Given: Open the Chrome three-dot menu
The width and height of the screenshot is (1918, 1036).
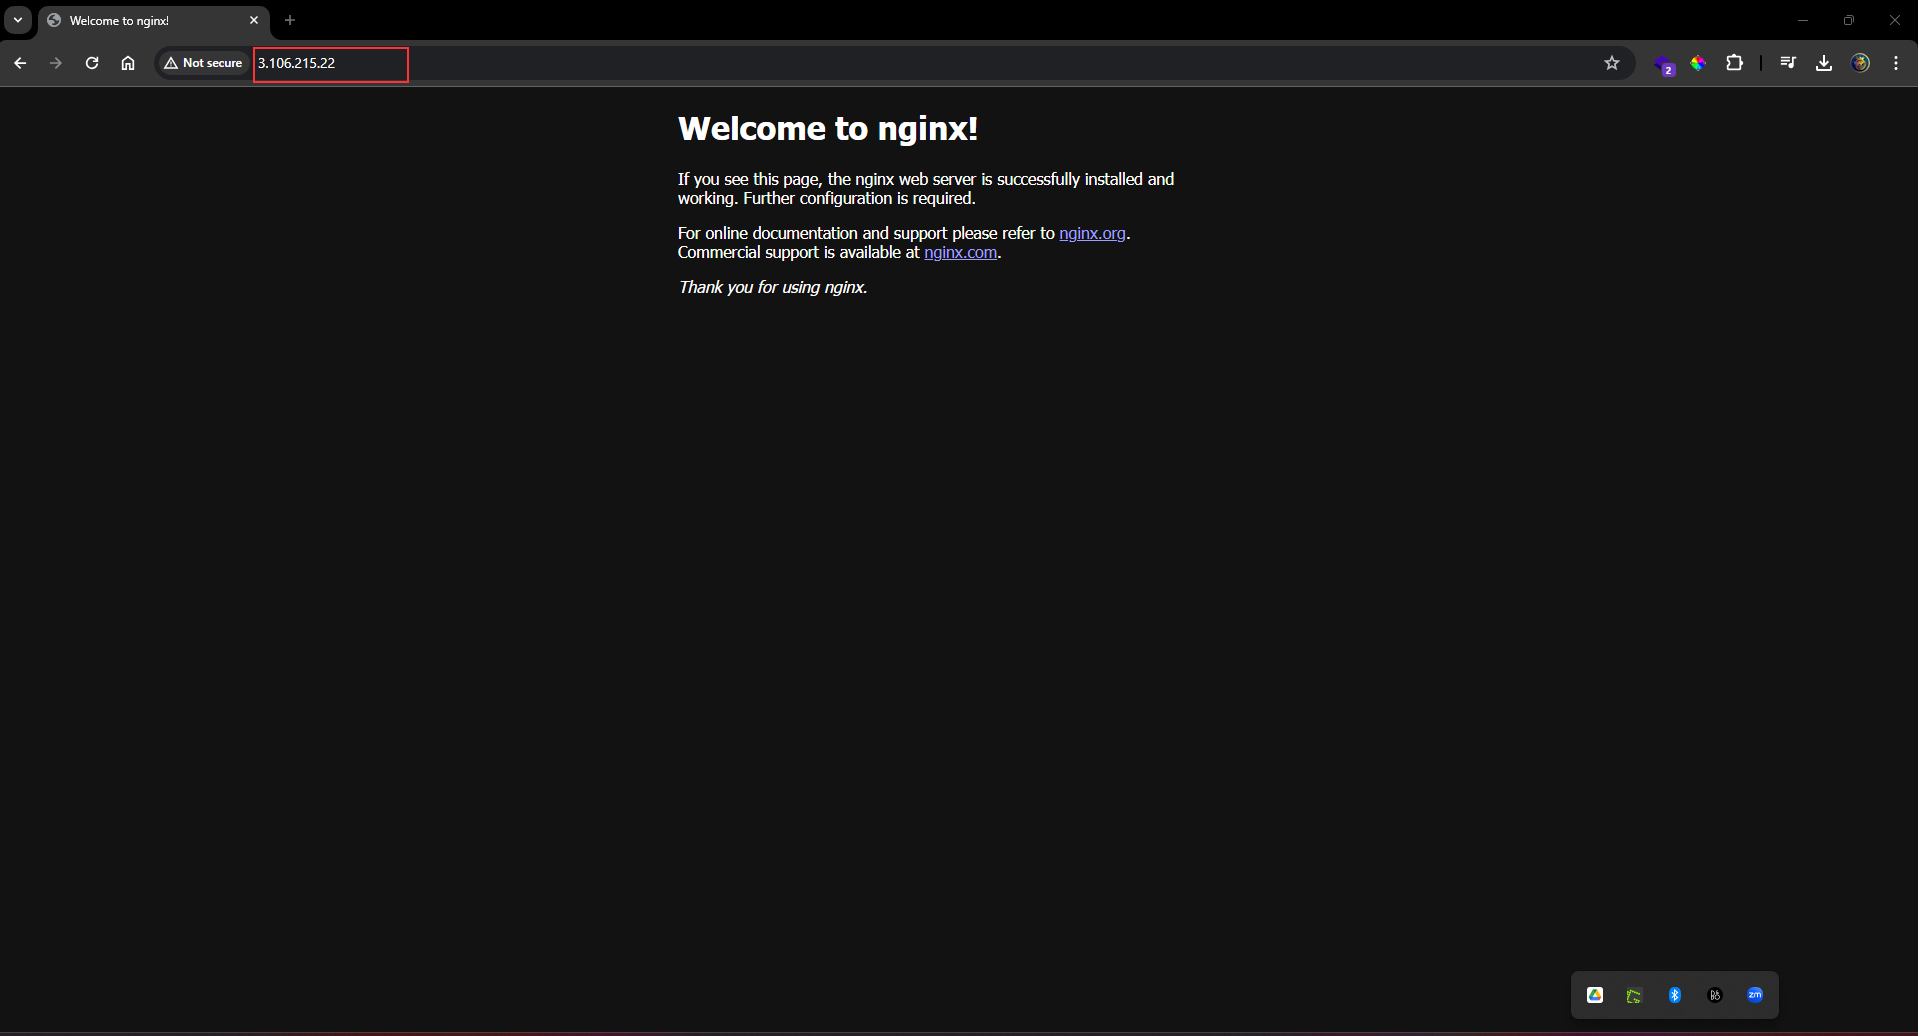Looking at the screenshot, I should tap(1896, 63).
